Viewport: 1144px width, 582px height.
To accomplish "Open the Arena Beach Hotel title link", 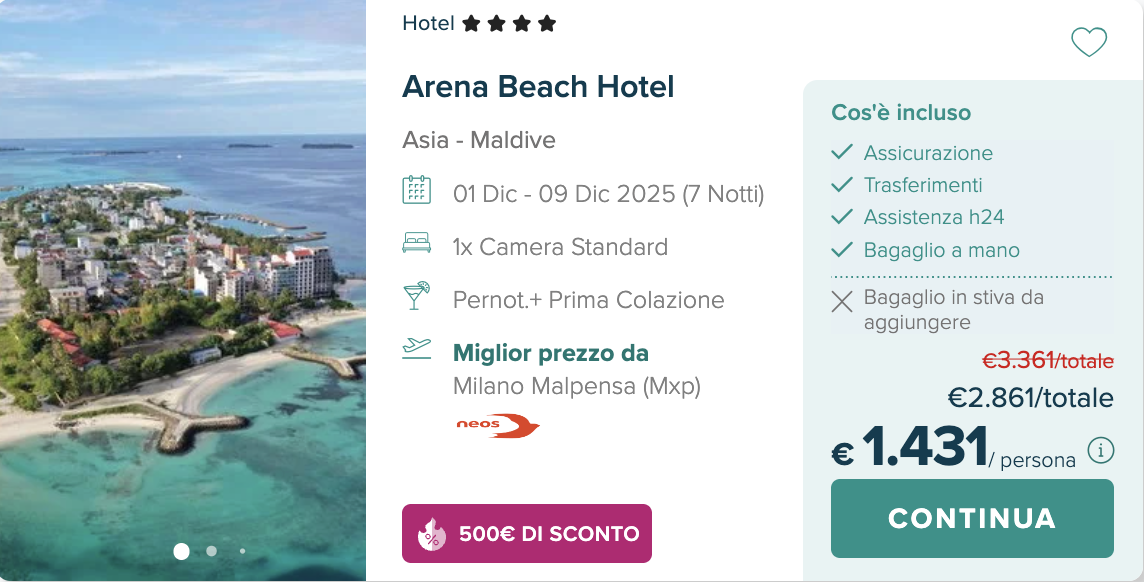I will [x=538, y=87].
